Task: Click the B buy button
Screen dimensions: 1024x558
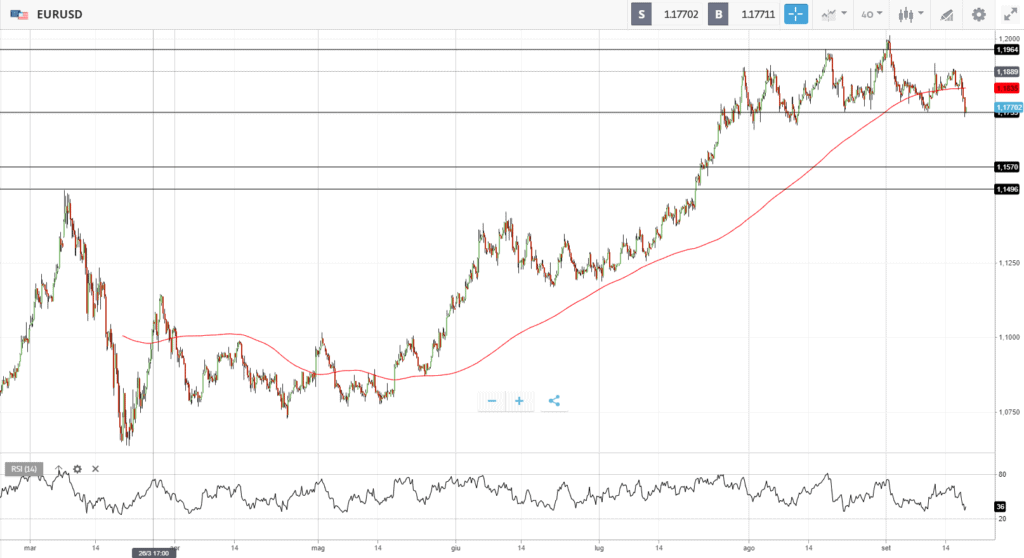Action: pos(718,14)
